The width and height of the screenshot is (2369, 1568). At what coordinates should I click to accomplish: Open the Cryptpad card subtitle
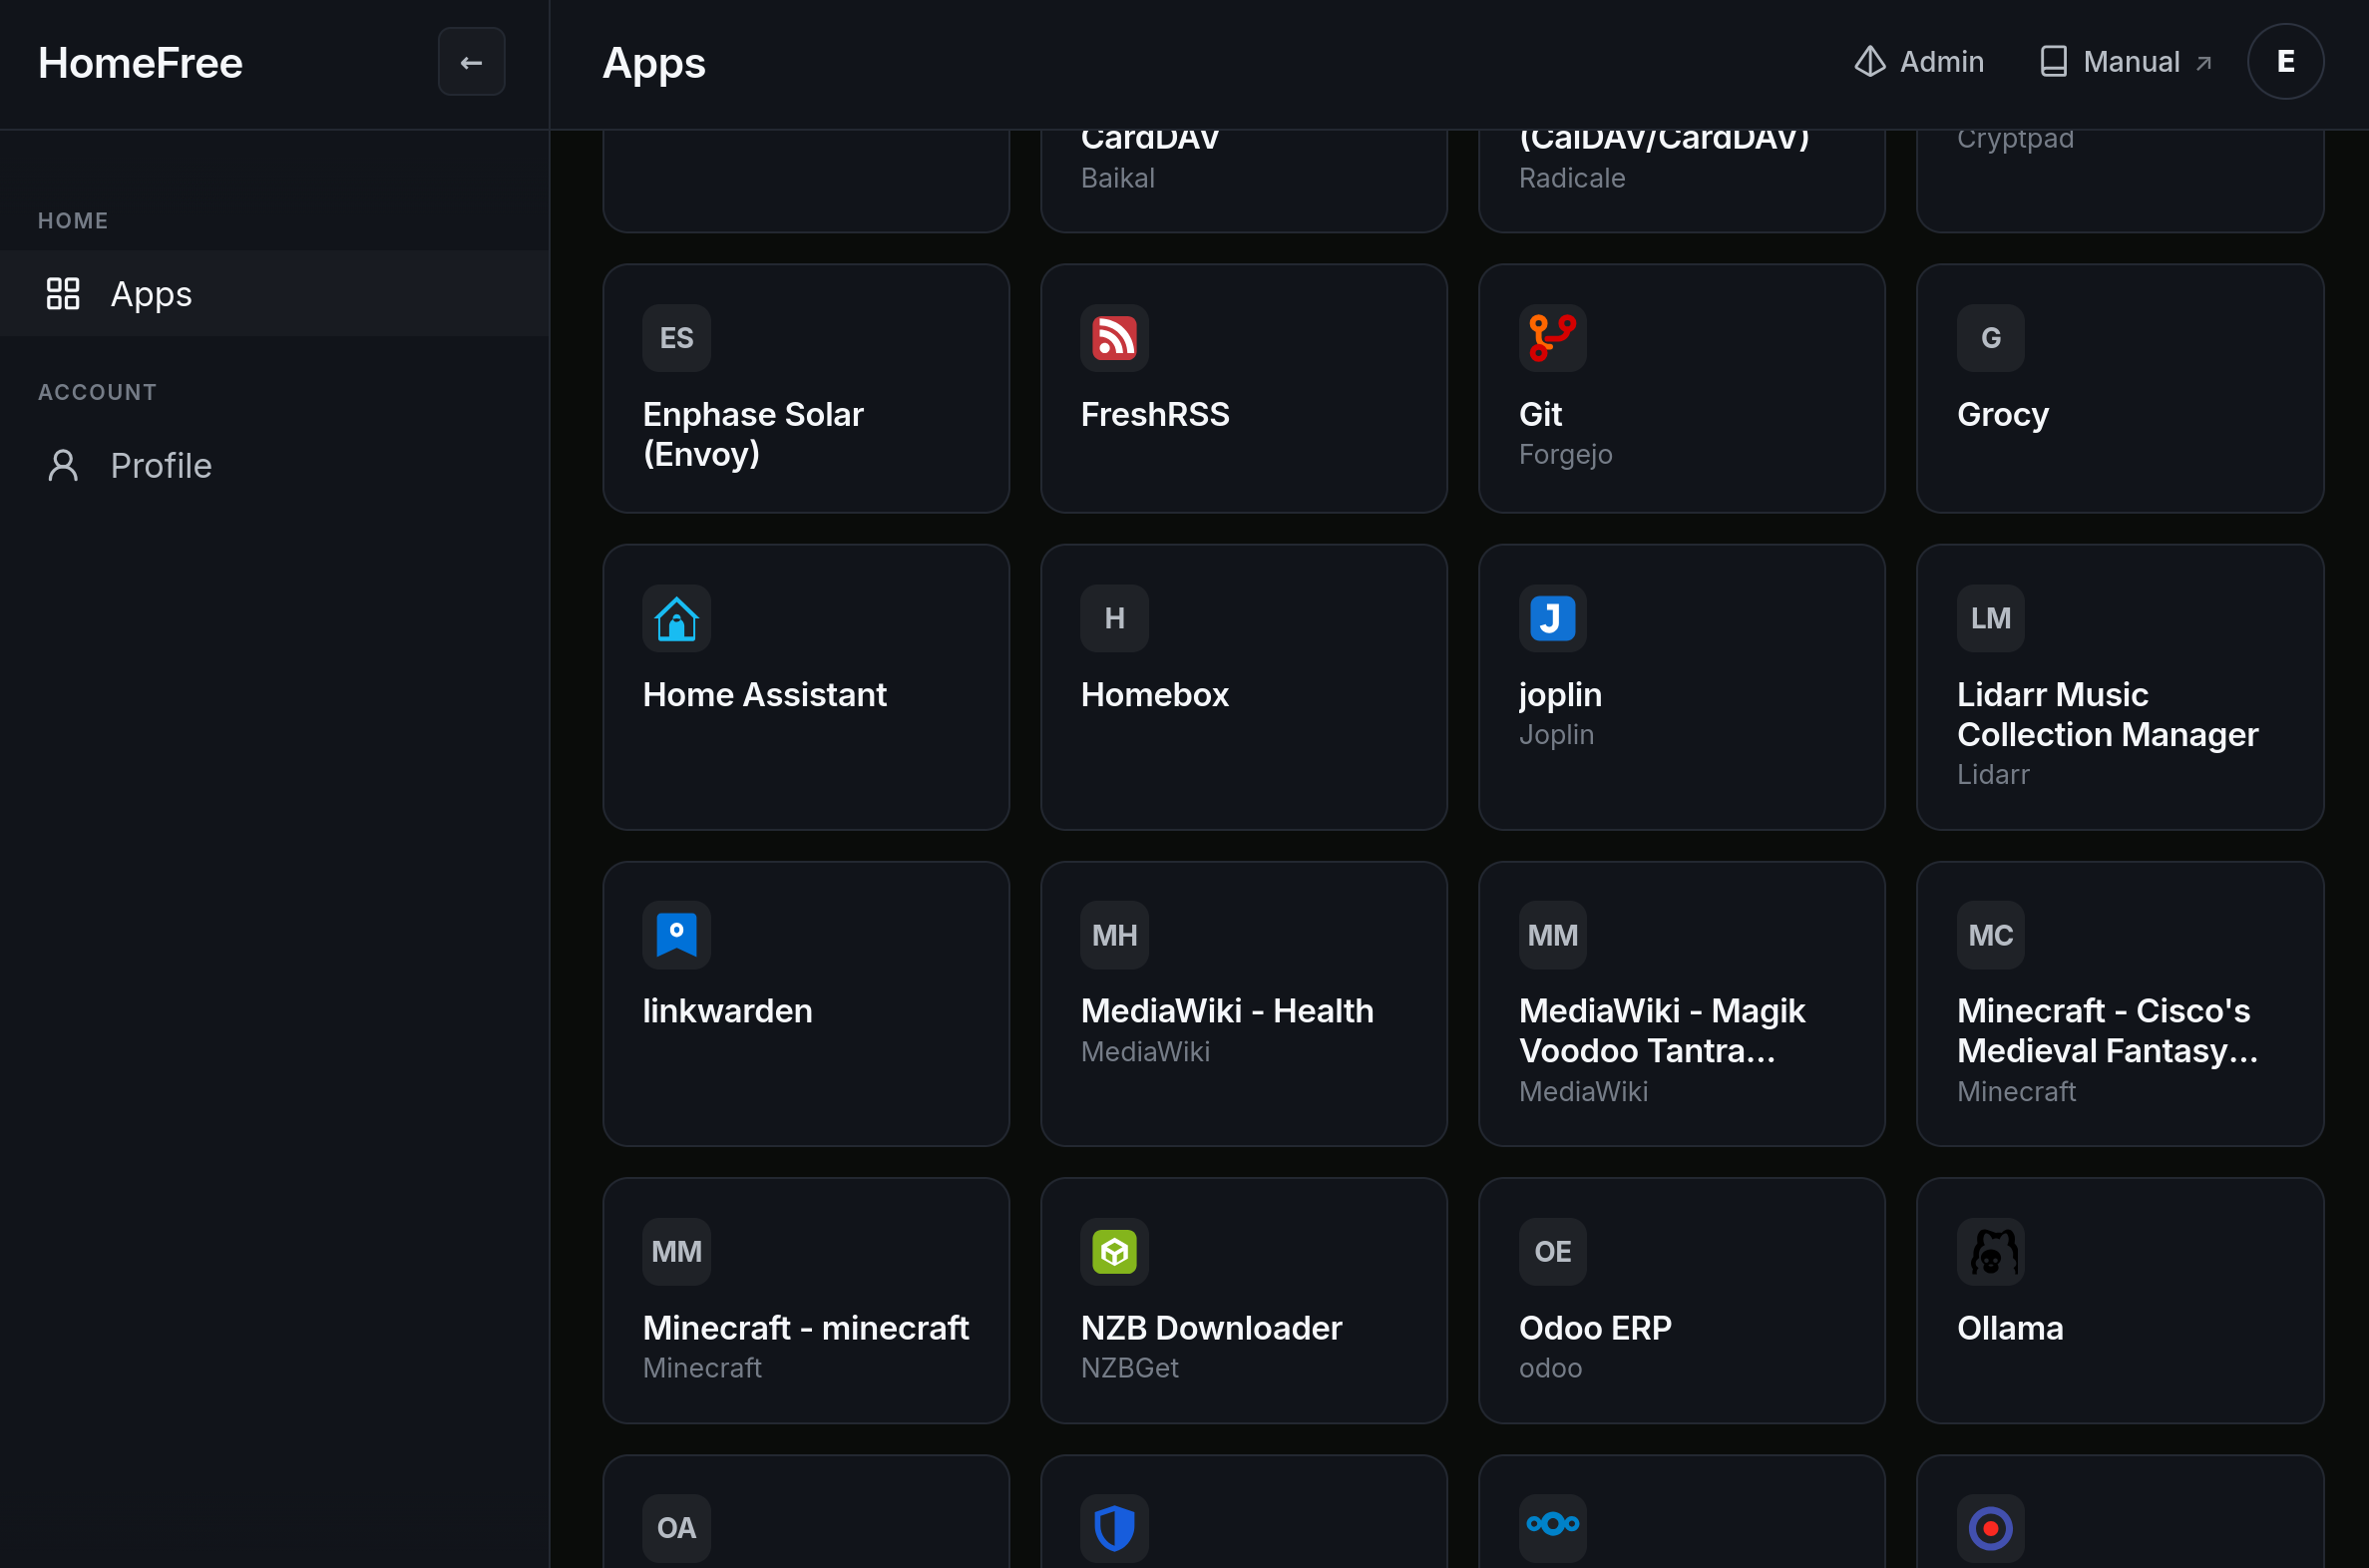point(2015,140)
